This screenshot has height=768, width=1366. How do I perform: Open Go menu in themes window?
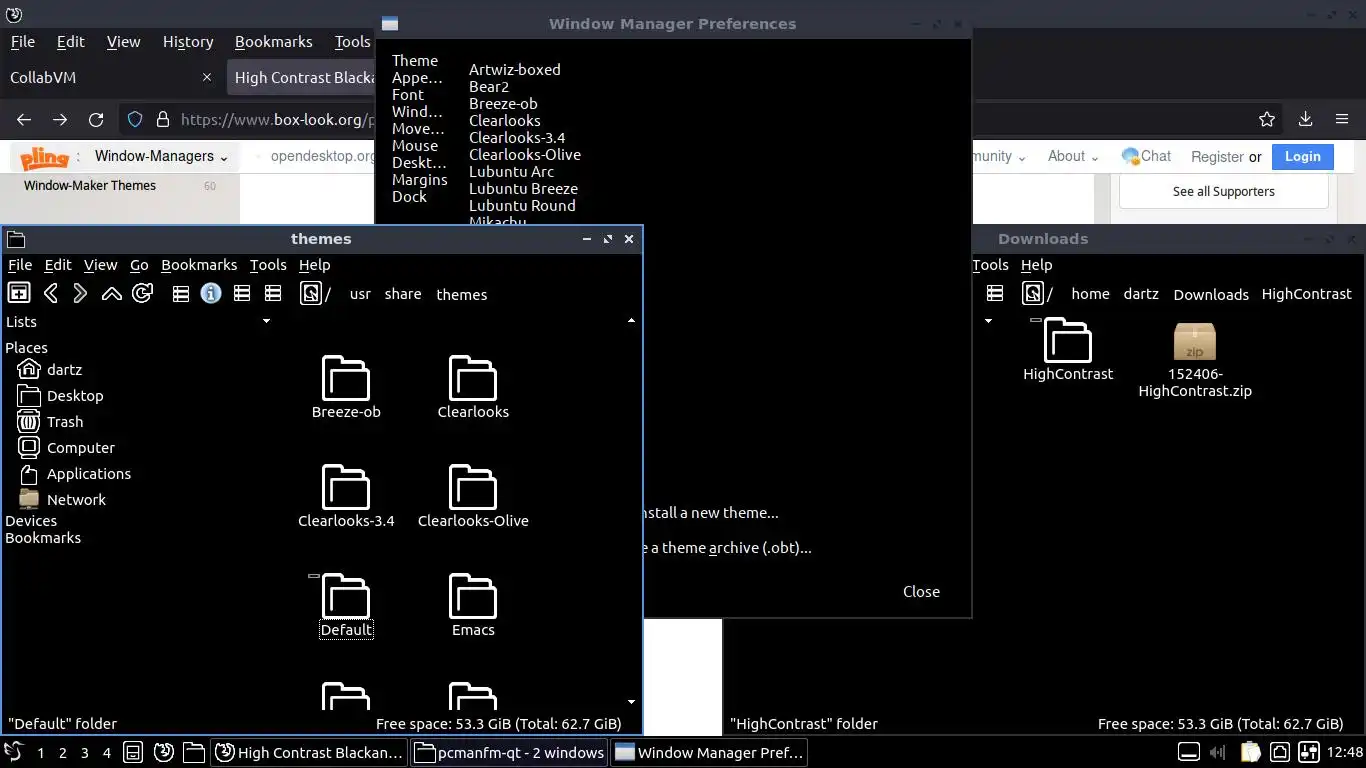139,264
